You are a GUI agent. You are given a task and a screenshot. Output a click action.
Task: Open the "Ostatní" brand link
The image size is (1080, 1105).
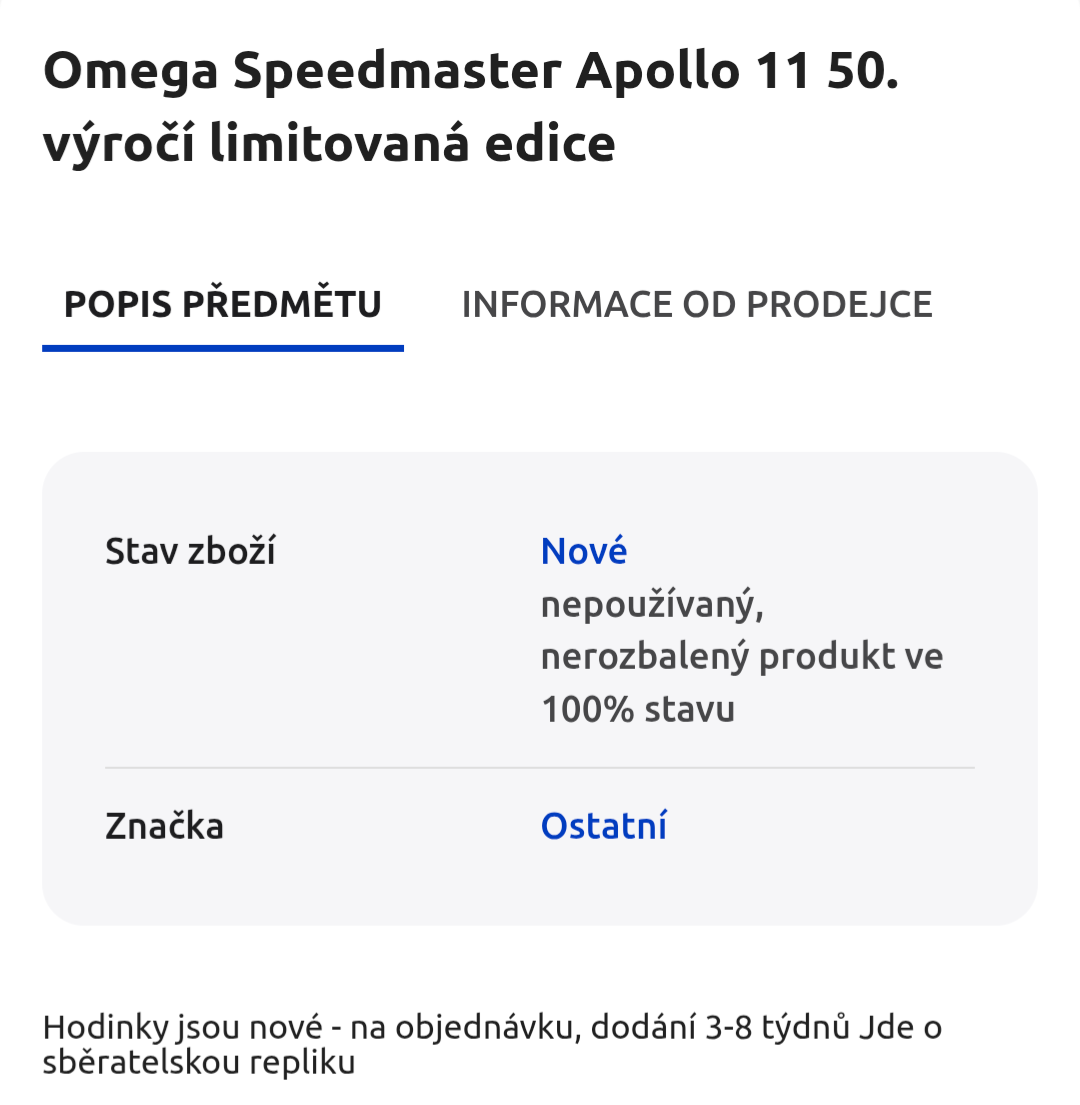point(604,827)
